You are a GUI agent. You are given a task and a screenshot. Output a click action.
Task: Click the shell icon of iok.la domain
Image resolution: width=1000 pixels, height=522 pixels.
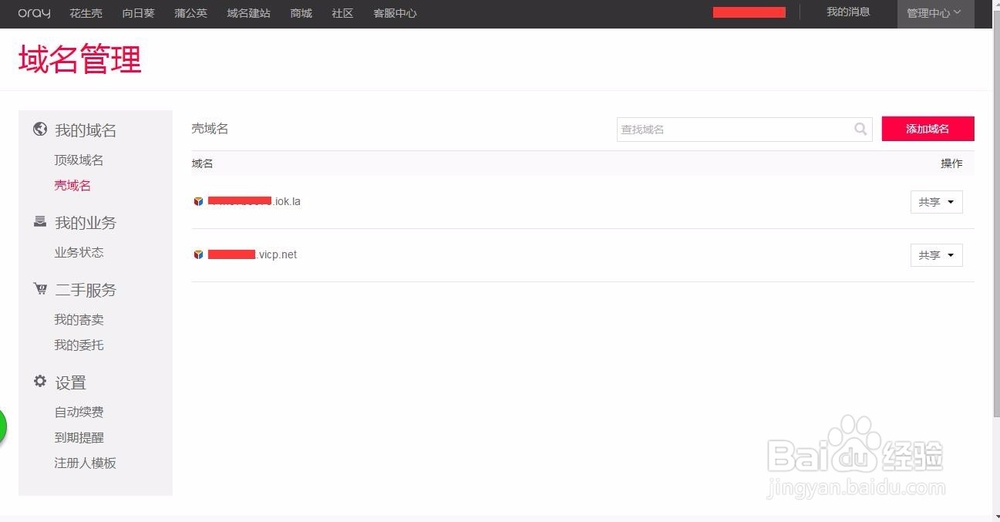198,202
